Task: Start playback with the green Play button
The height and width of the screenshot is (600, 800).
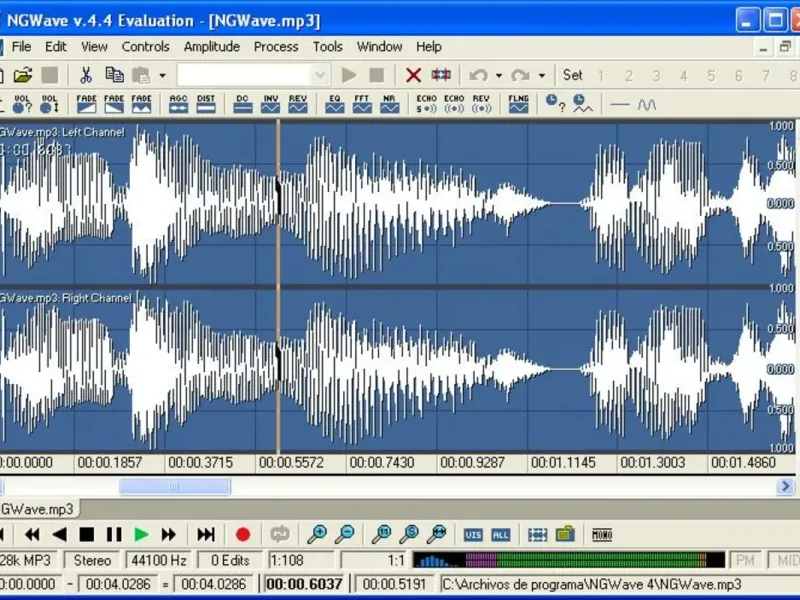Action: coord(141,535)
